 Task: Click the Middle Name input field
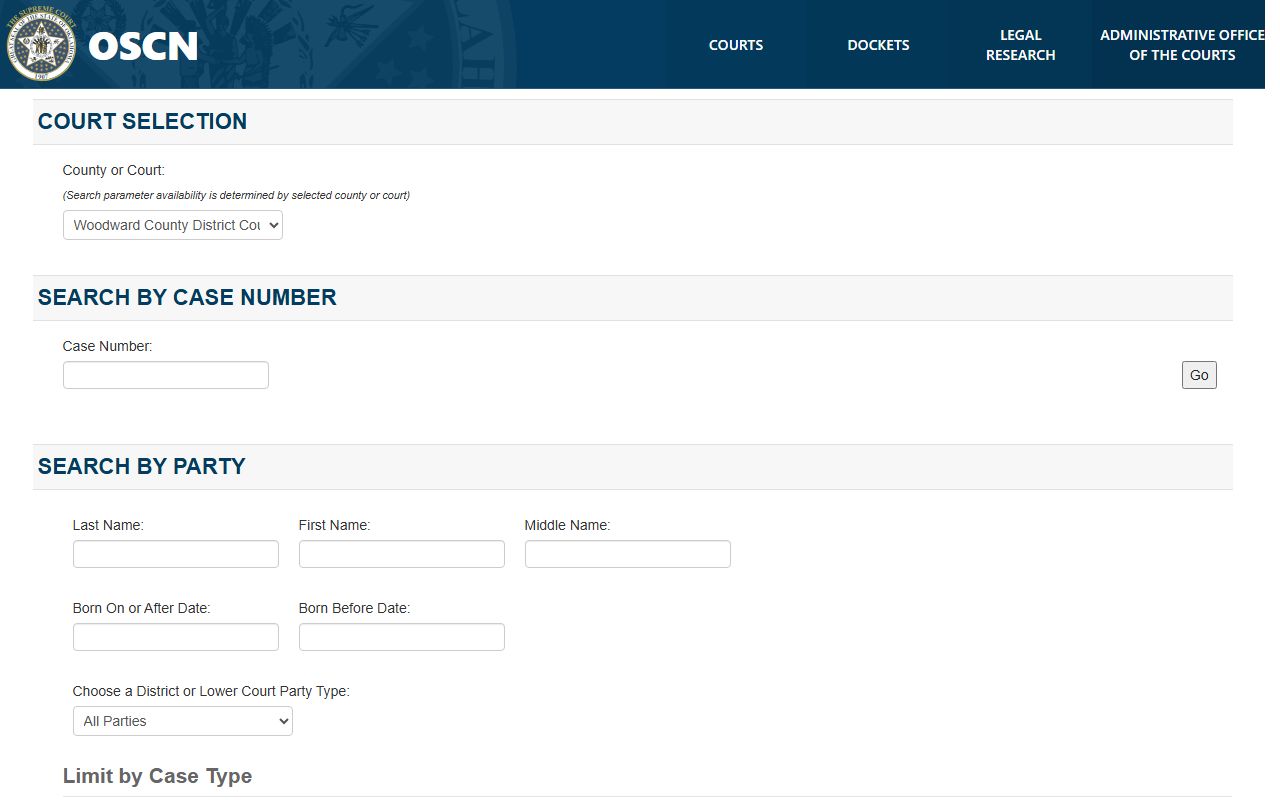(x=628, y=554)
